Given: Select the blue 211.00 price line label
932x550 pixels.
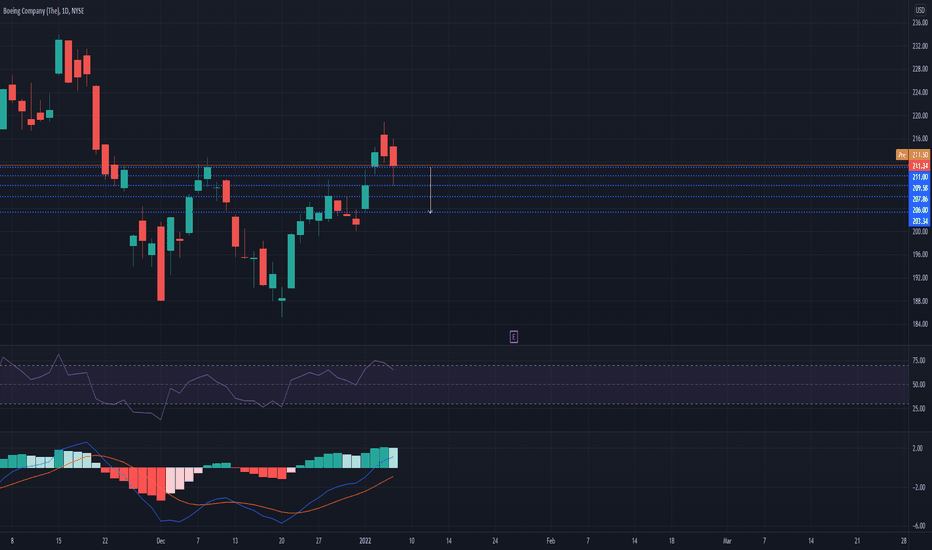Looking at the screenshot, I should [x=920, y=177].
